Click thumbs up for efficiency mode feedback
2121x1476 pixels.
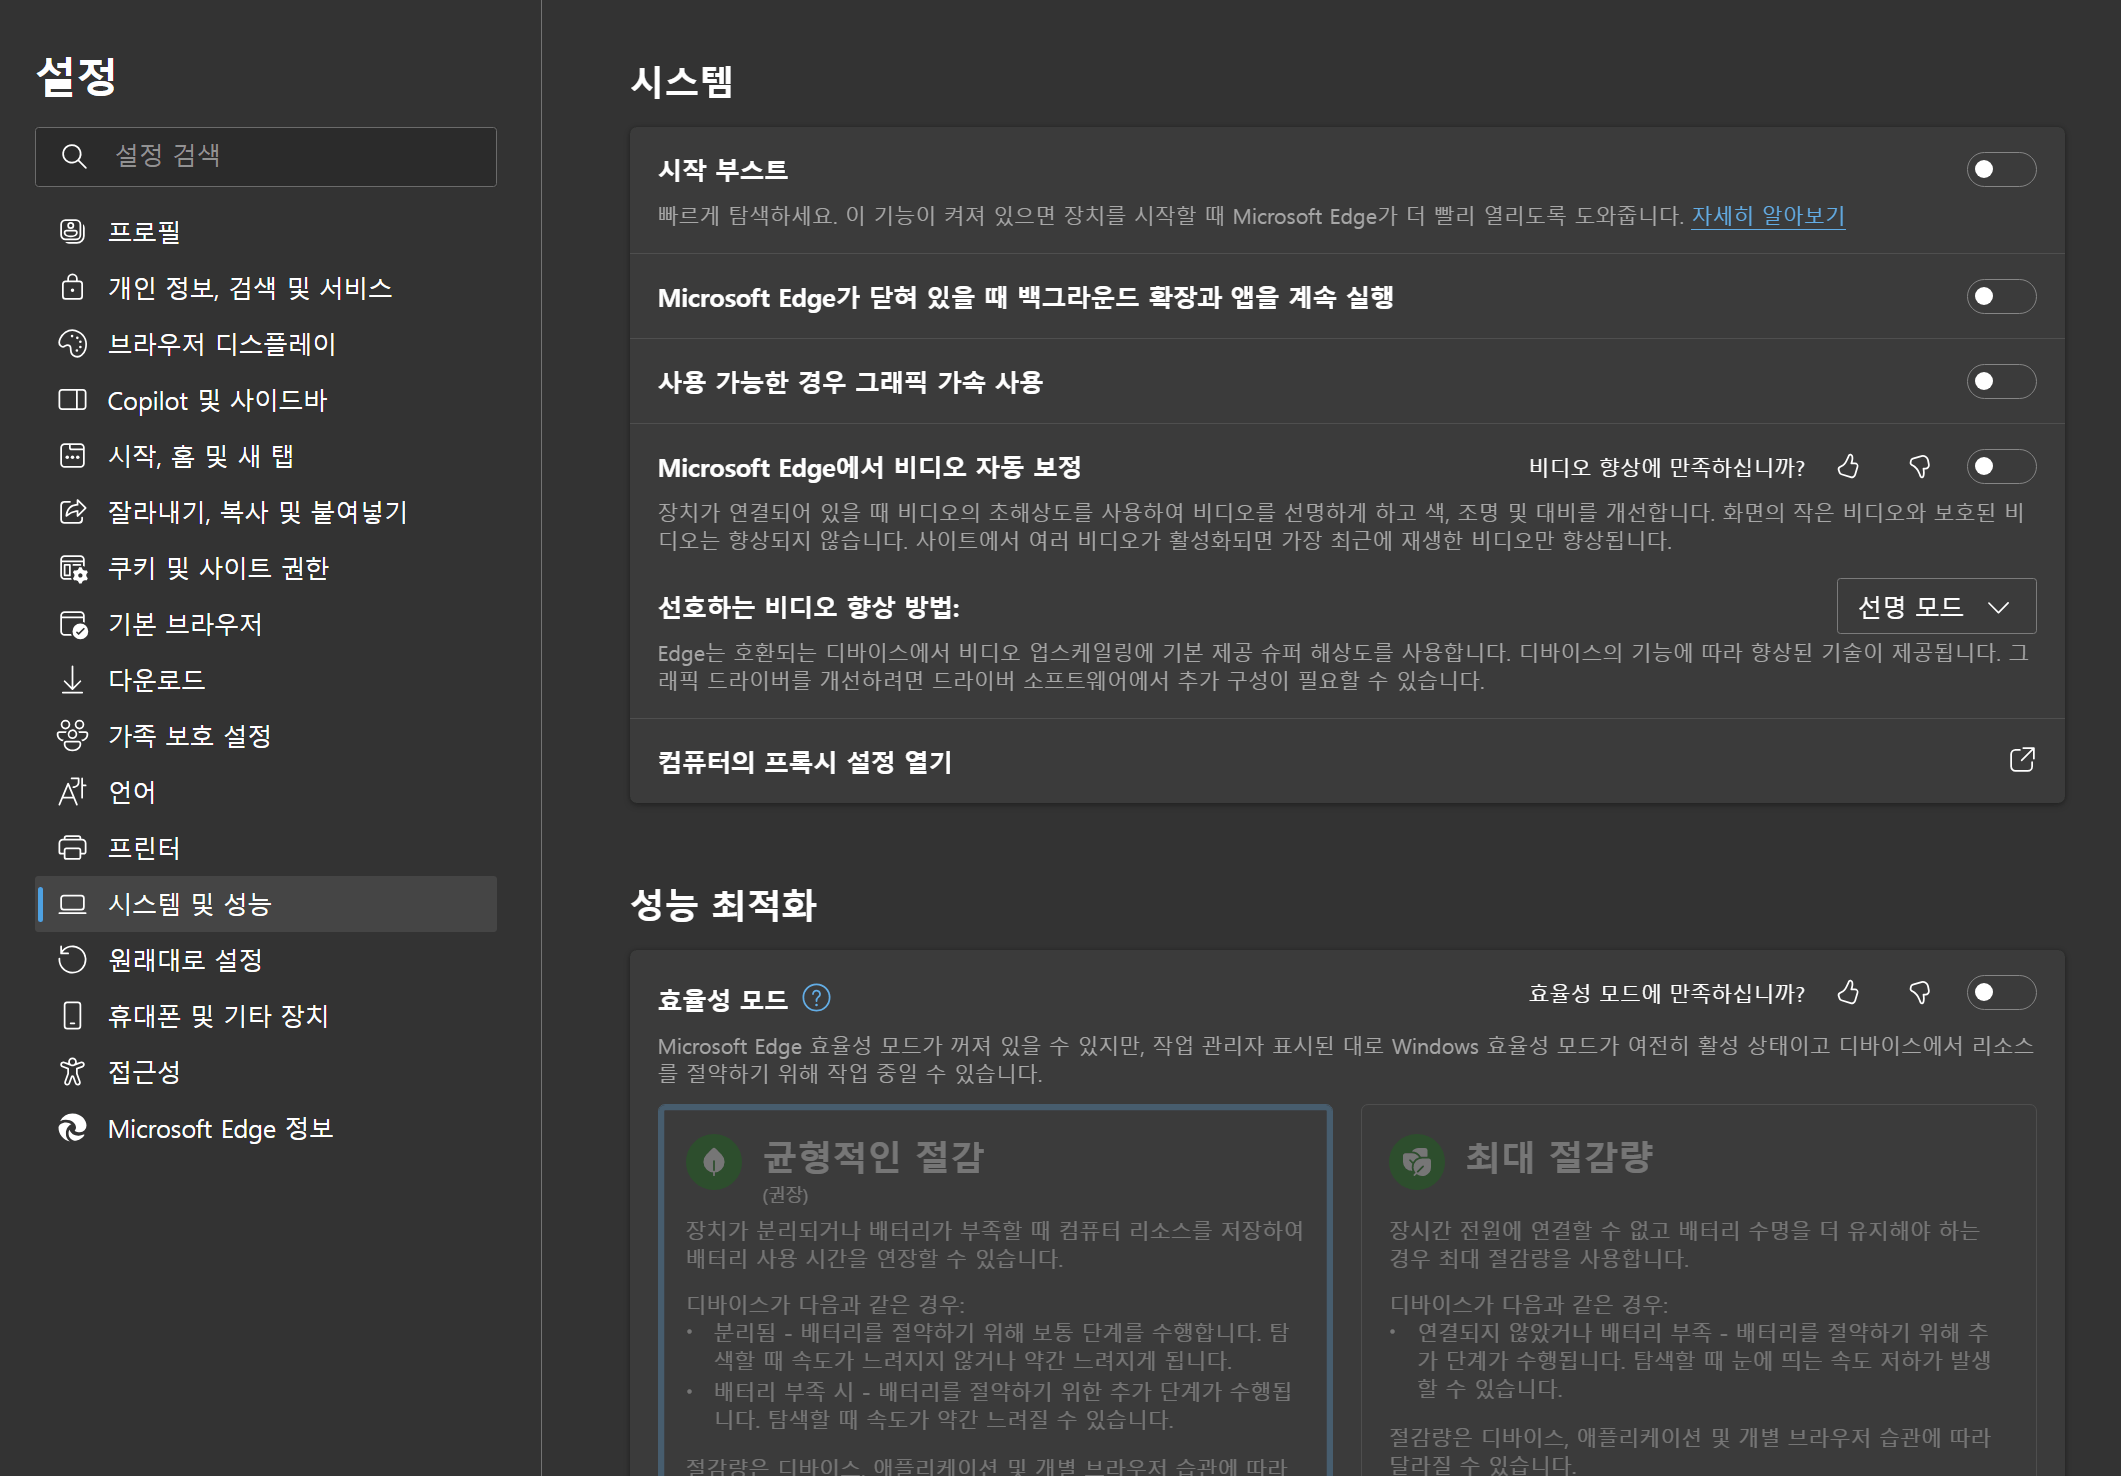click(x=1848, y=992)
